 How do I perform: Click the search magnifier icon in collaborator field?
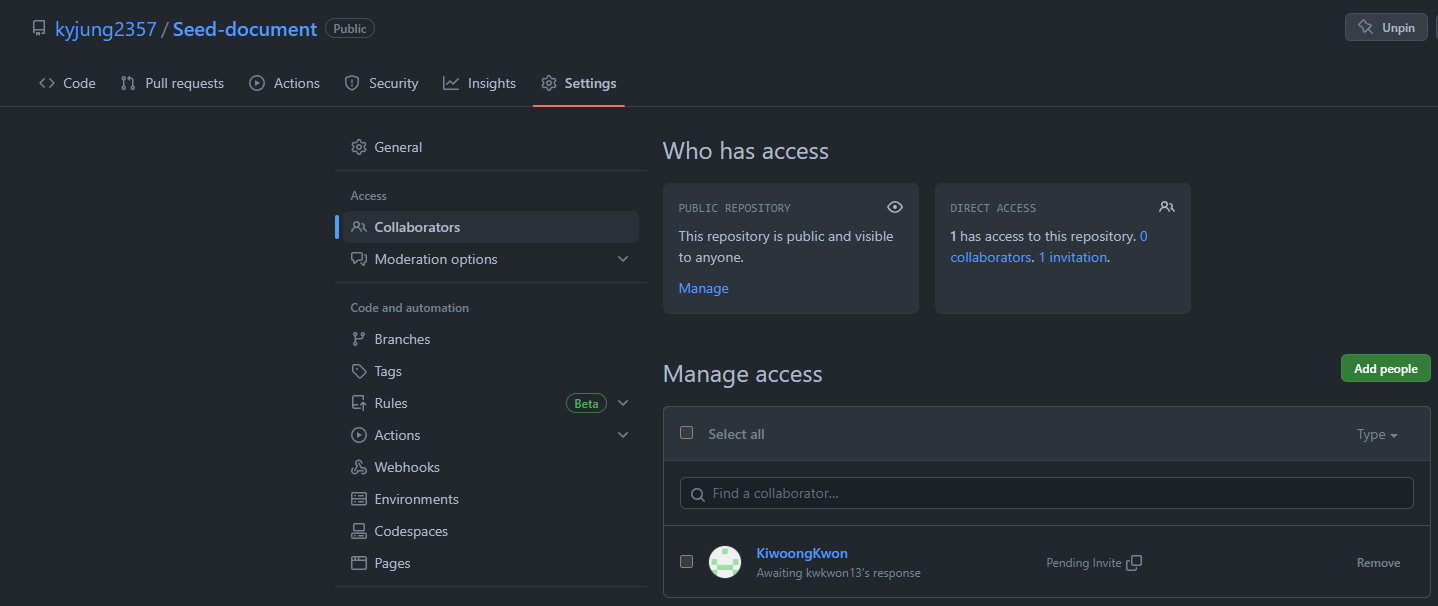698,494
